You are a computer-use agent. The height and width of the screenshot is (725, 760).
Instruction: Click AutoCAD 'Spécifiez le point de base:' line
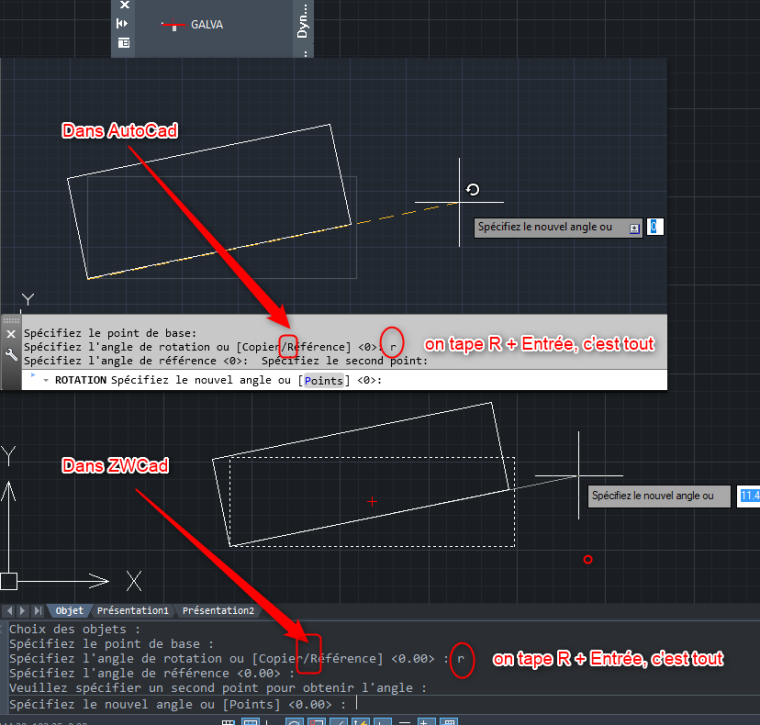click(110, 333)
